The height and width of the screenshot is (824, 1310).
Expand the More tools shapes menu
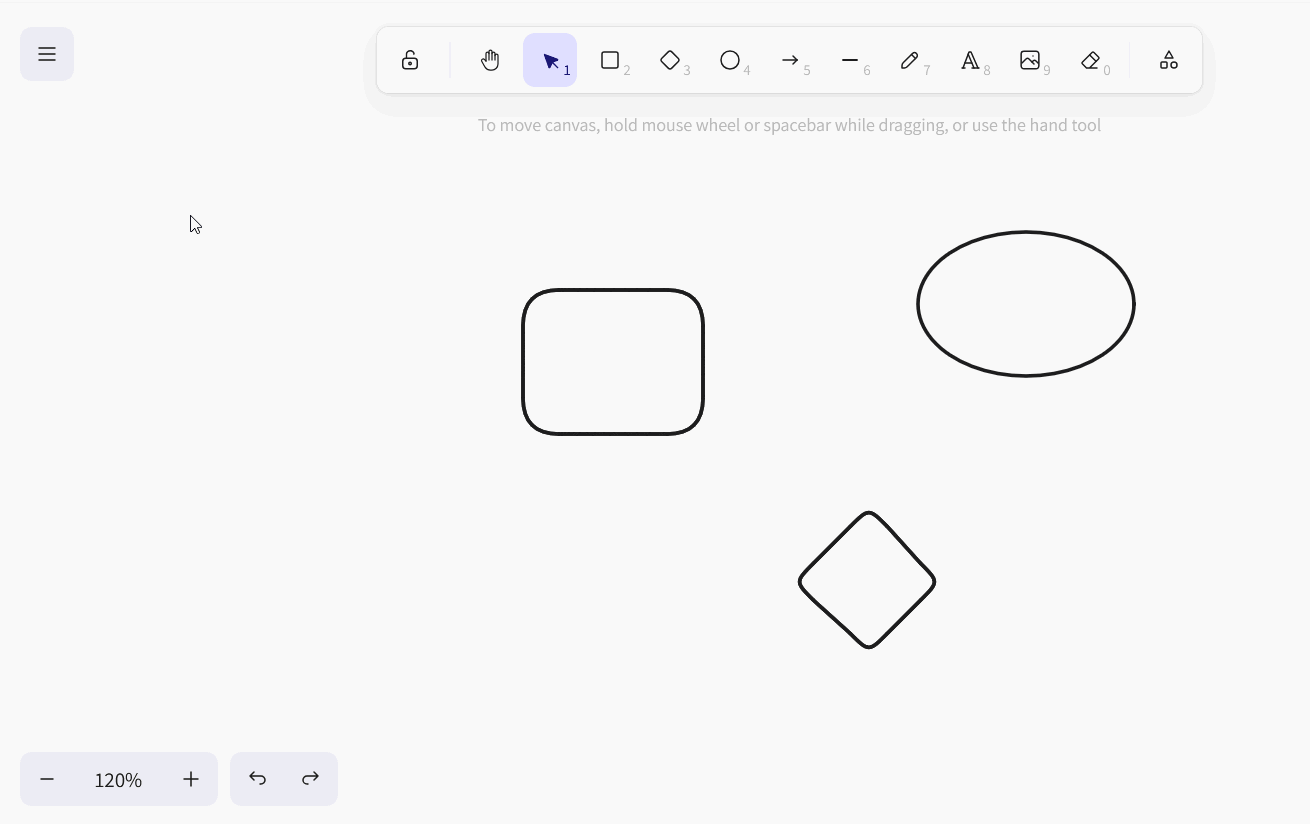click(1168, 61)
